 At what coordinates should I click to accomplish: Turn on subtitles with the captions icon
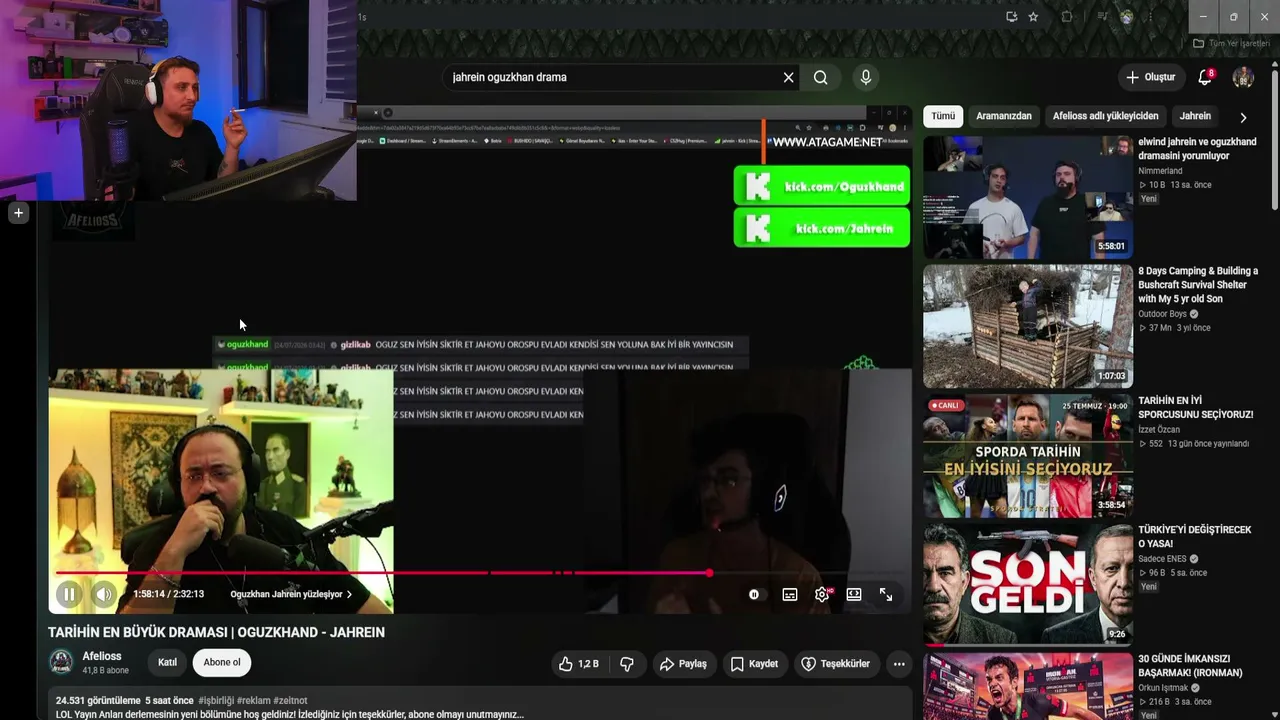(x=790, y=594)
